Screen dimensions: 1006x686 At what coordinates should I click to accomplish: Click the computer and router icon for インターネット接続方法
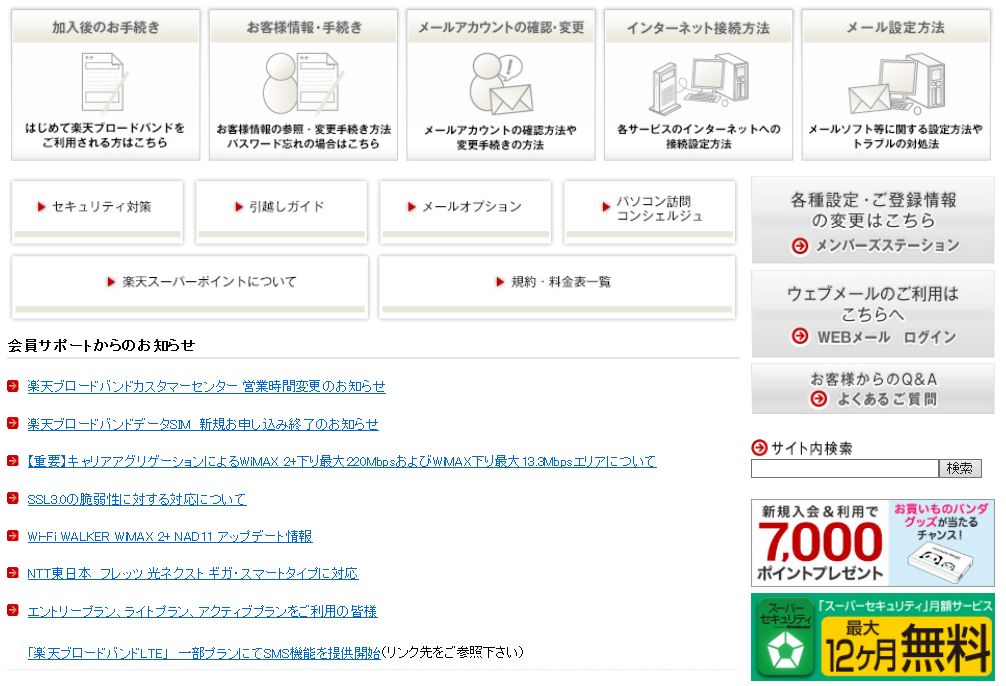coord(699,84)
